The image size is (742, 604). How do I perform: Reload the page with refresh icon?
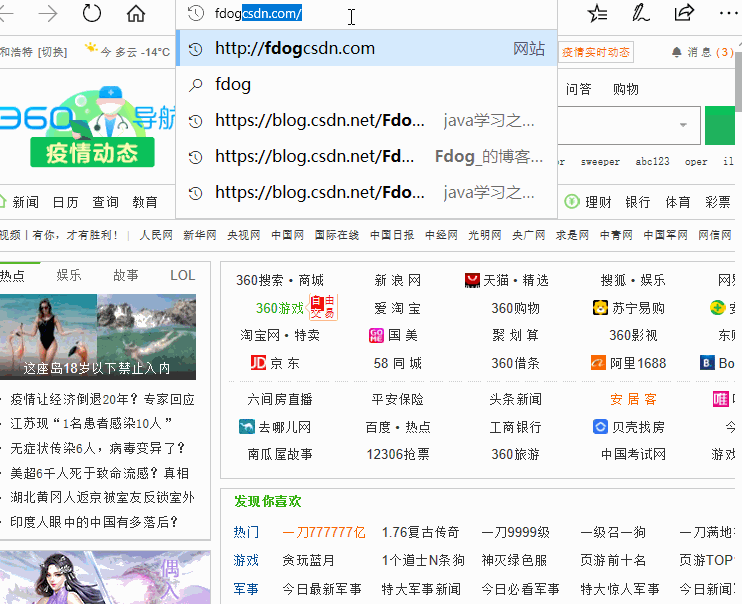91,13
